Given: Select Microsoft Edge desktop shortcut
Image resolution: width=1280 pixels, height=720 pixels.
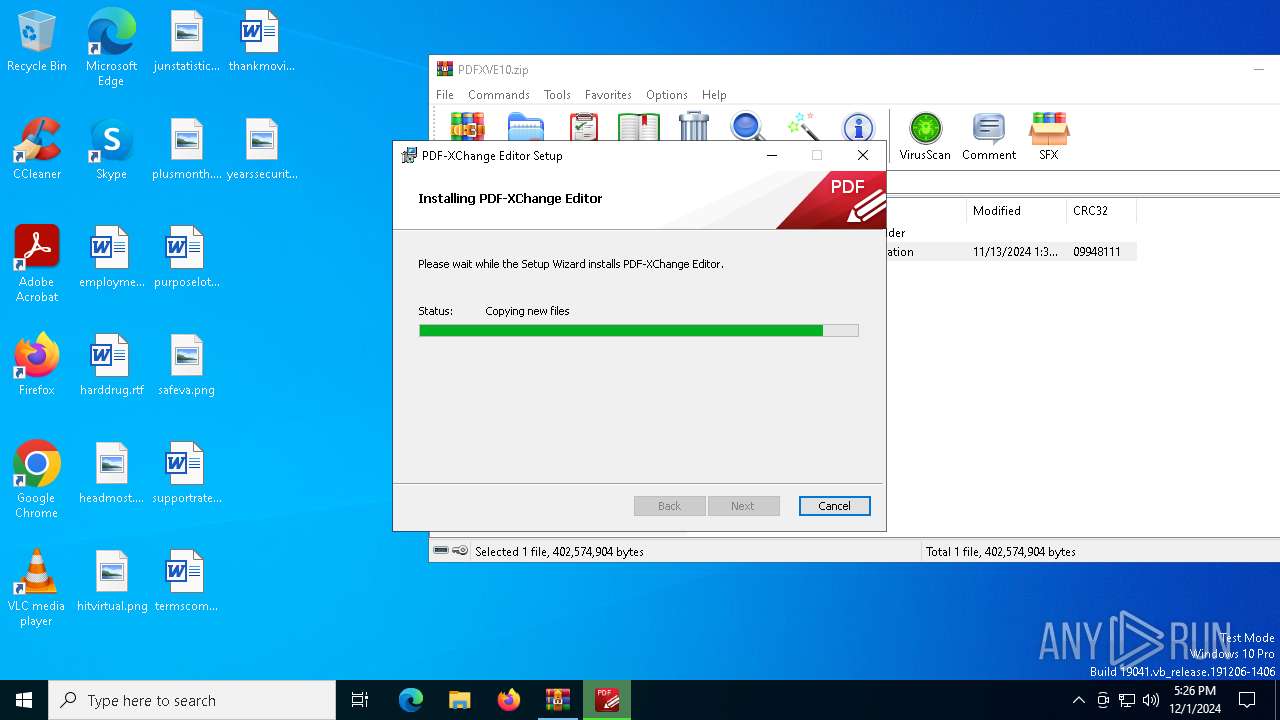Looking at the screenshot, I should point(111,47).
